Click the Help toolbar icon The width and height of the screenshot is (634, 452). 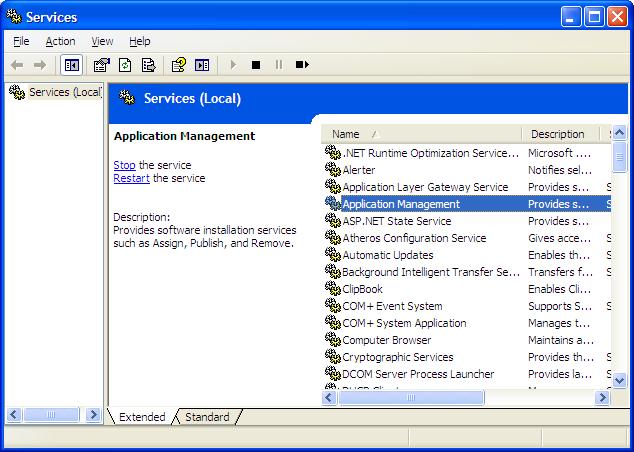click(x=178, y=65)
